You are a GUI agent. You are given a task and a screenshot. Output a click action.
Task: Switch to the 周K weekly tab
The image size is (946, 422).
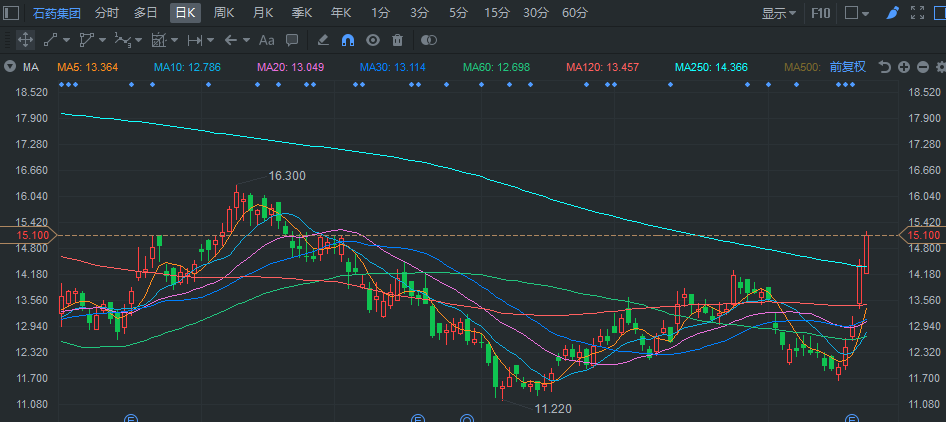[x=224, y=13]
